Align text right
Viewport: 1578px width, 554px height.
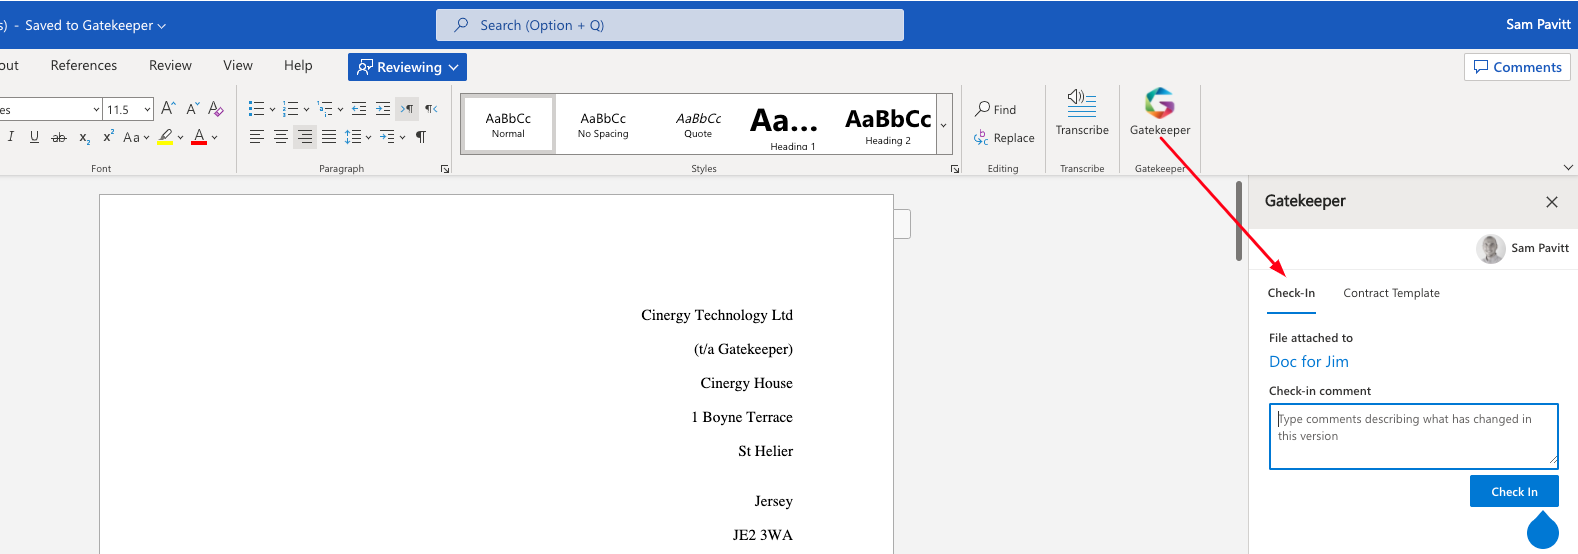tap(305, 137)
